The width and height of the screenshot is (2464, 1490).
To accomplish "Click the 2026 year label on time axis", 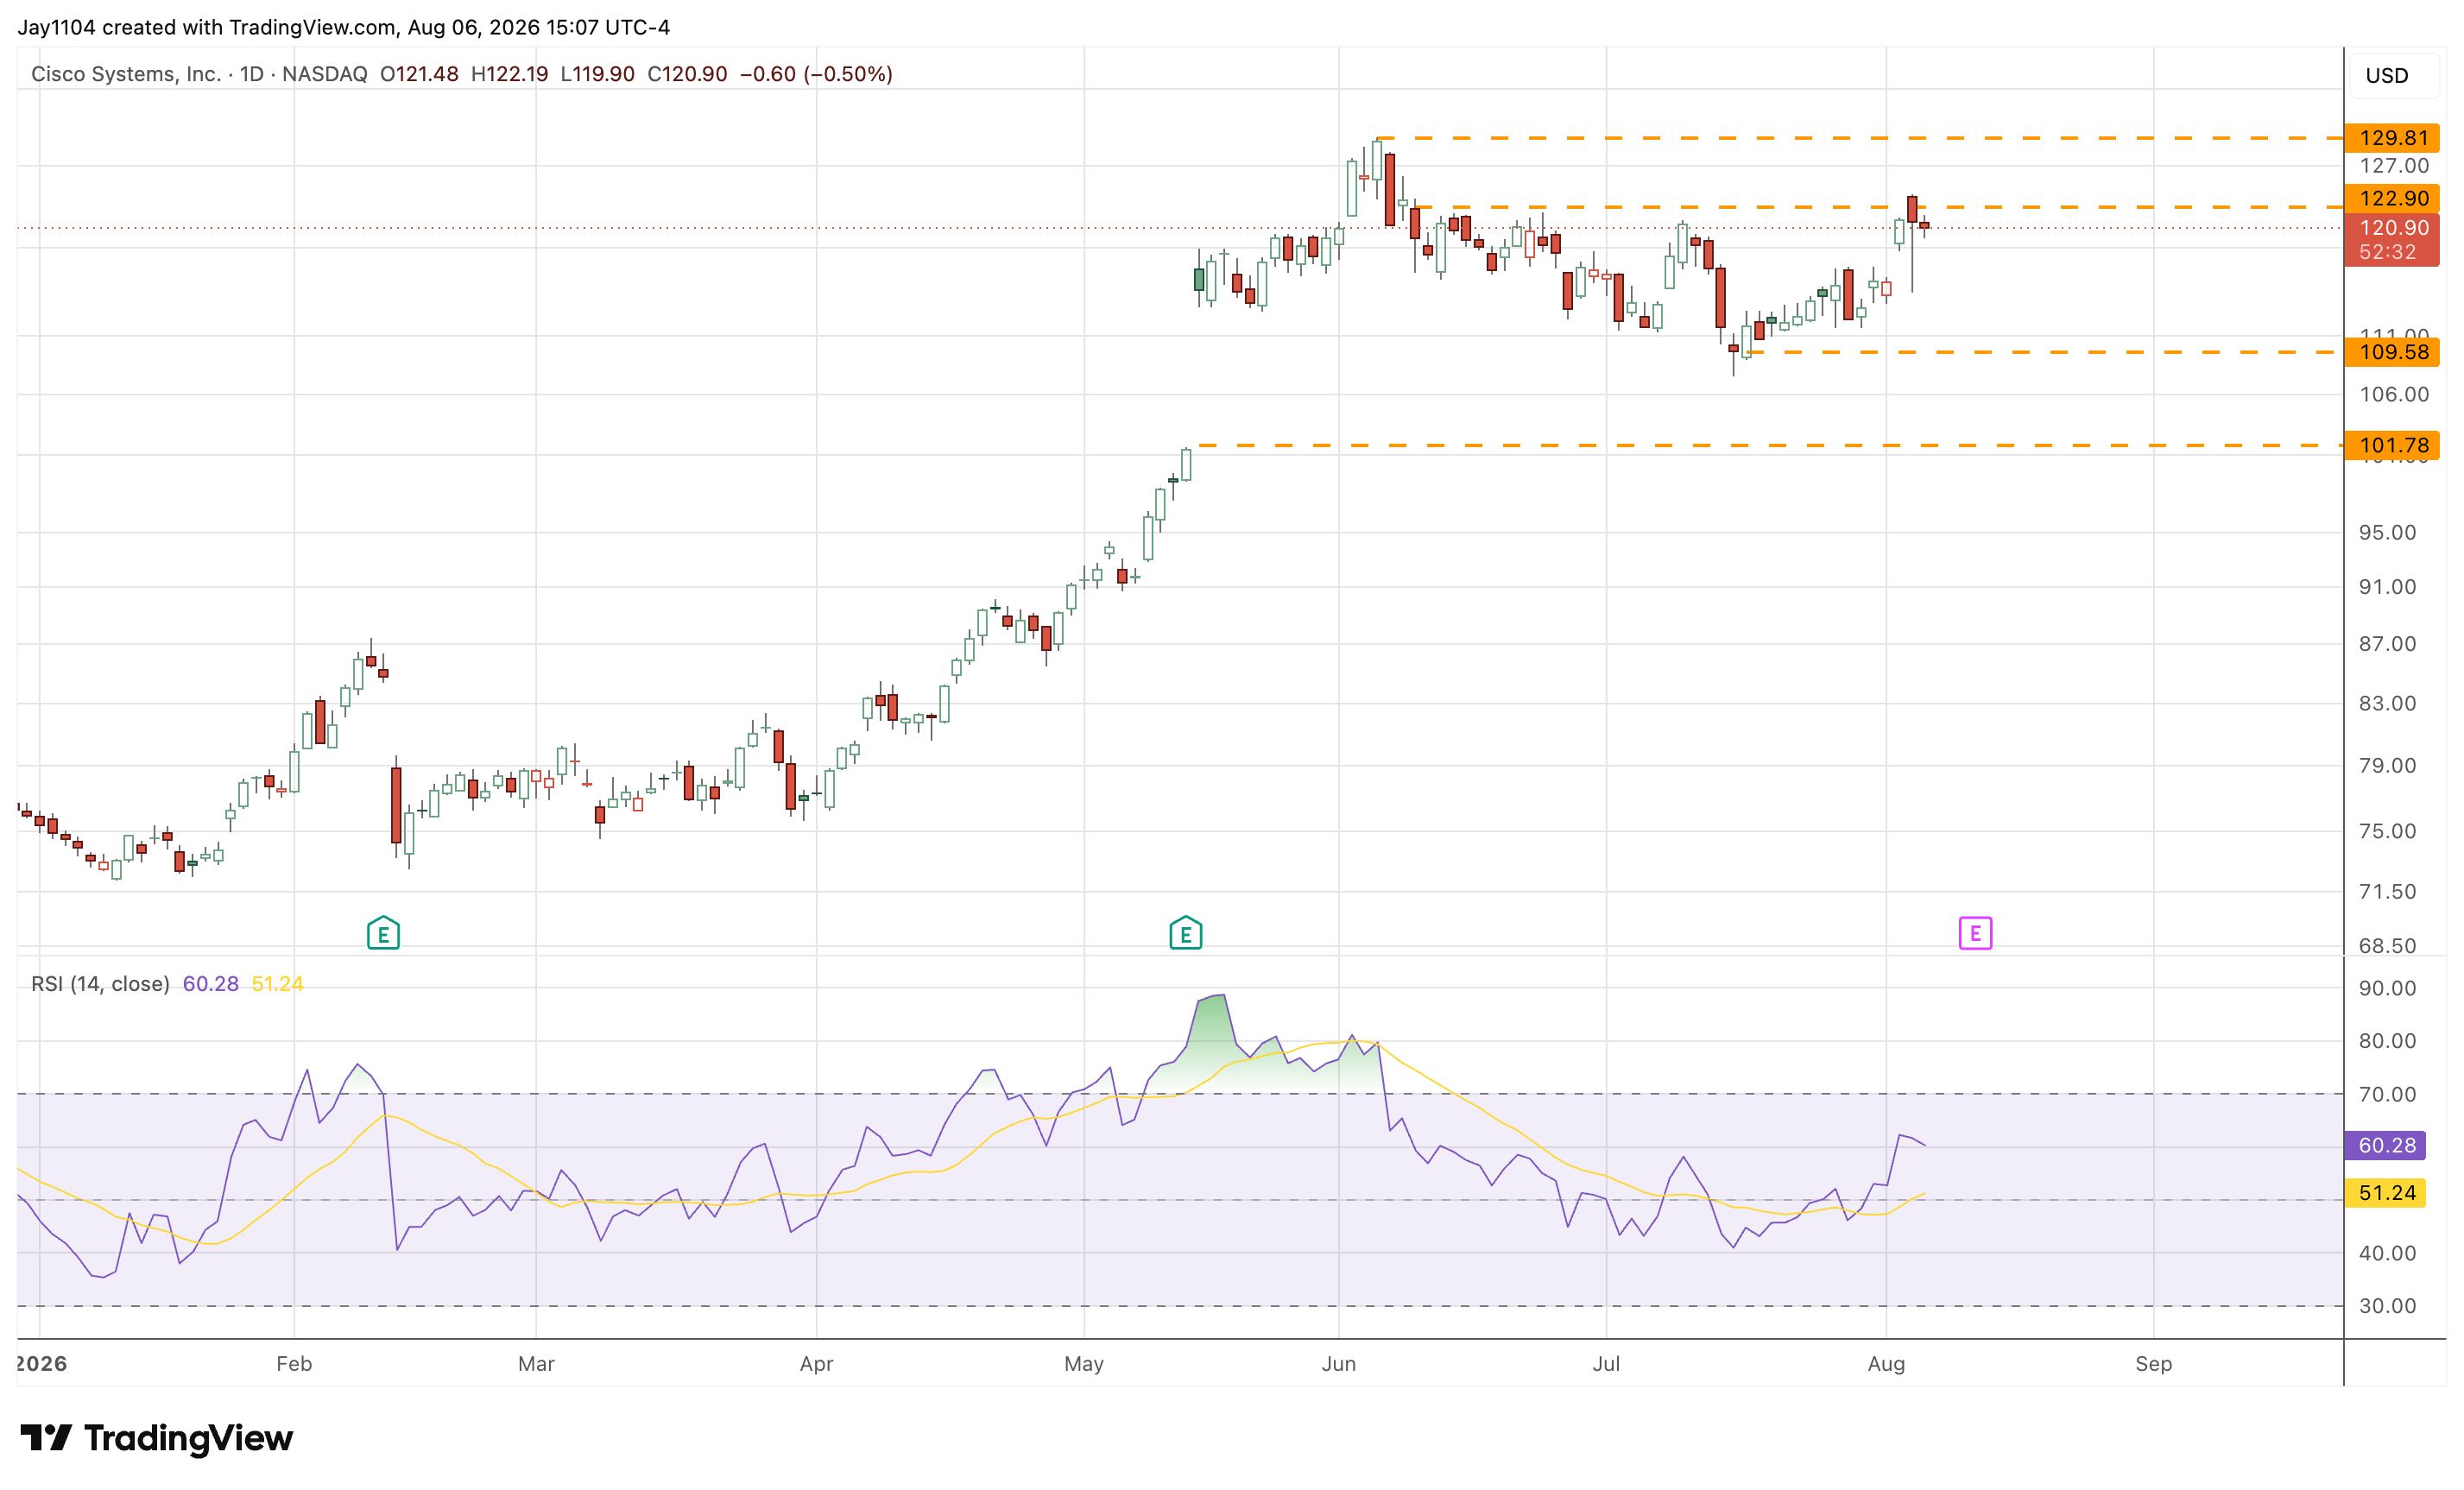I will [x=42, y=1364].
